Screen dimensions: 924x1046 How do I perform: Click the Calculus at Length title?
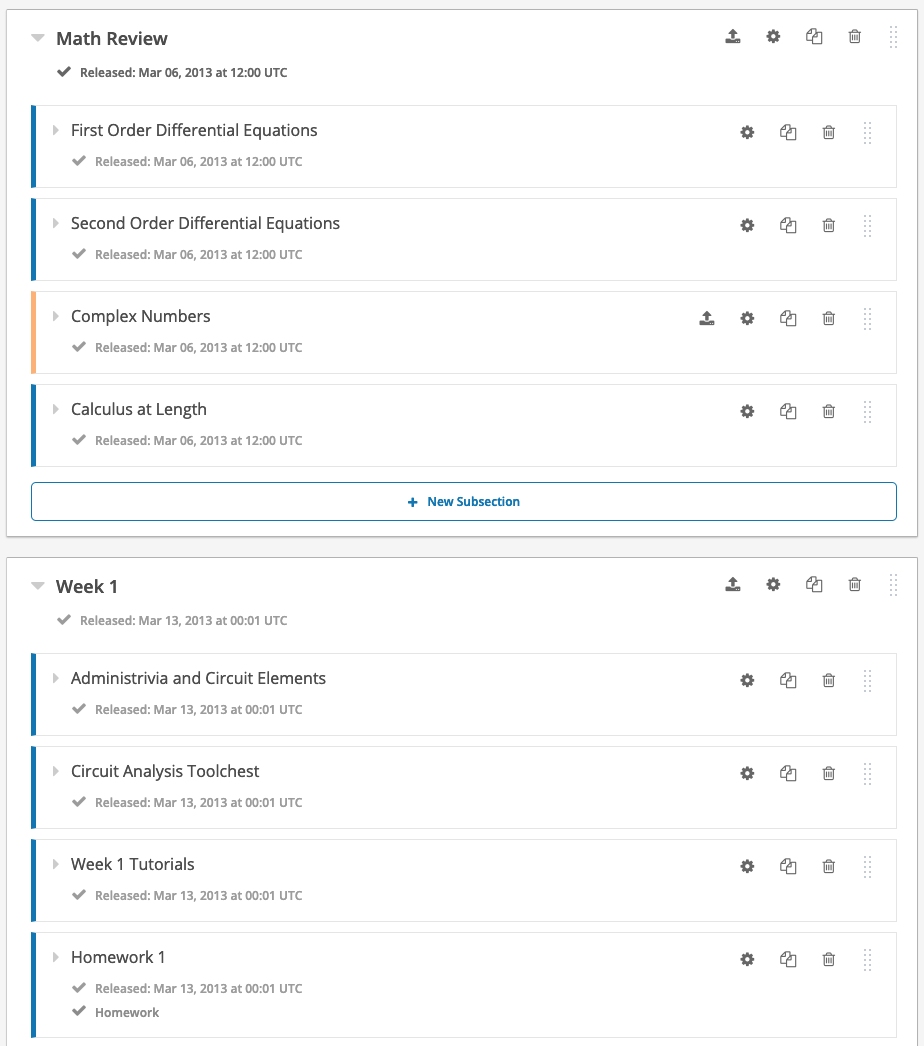click(139, 409)
